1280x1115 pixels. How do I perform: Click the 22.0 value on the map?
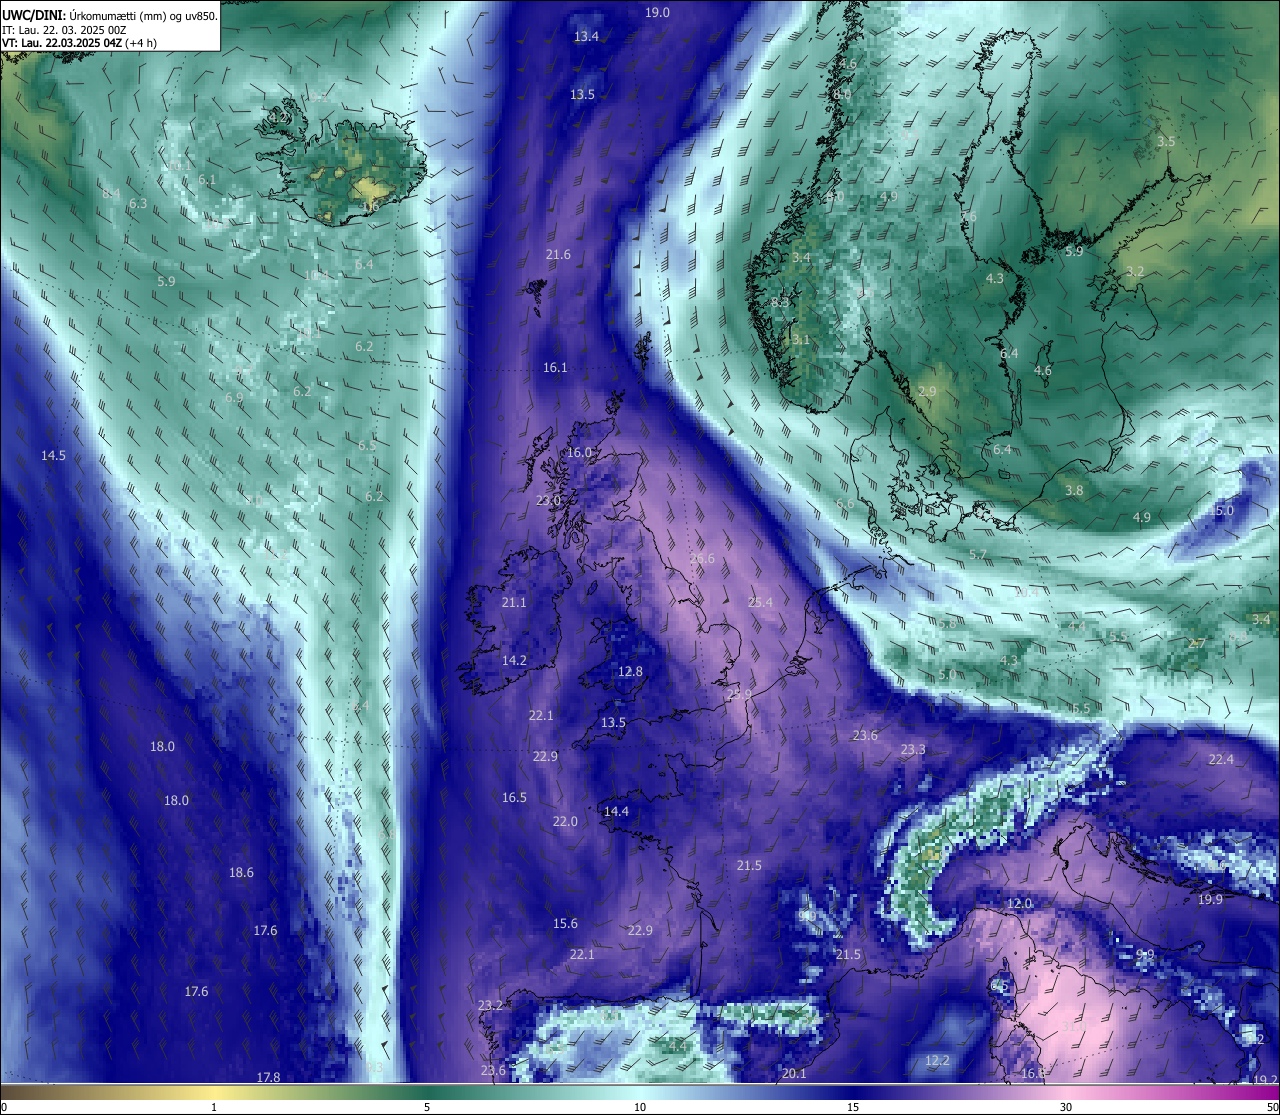[x=565, y=822]
